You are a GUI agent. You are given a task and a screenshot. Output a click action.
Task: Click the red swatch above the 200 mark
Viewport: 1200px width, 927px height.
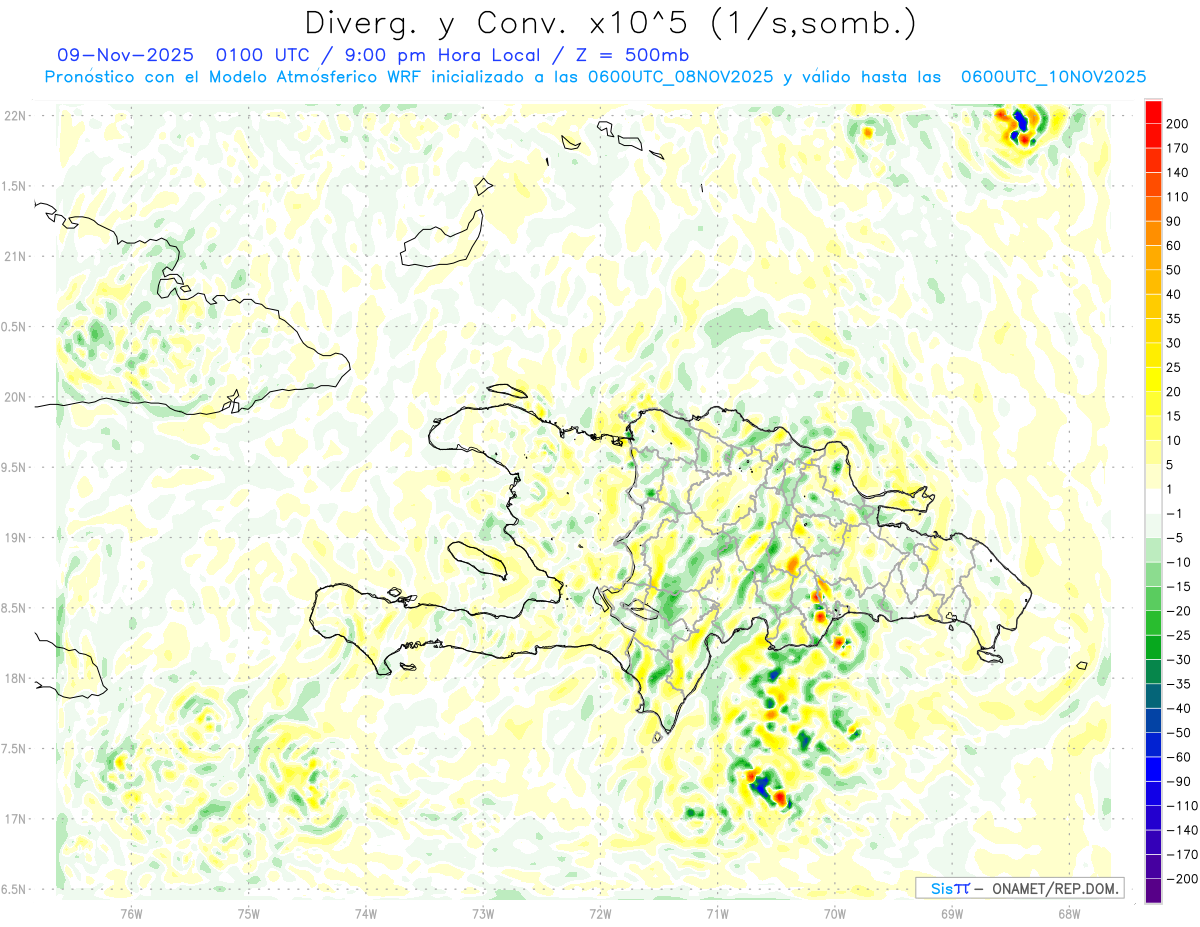1153,112
